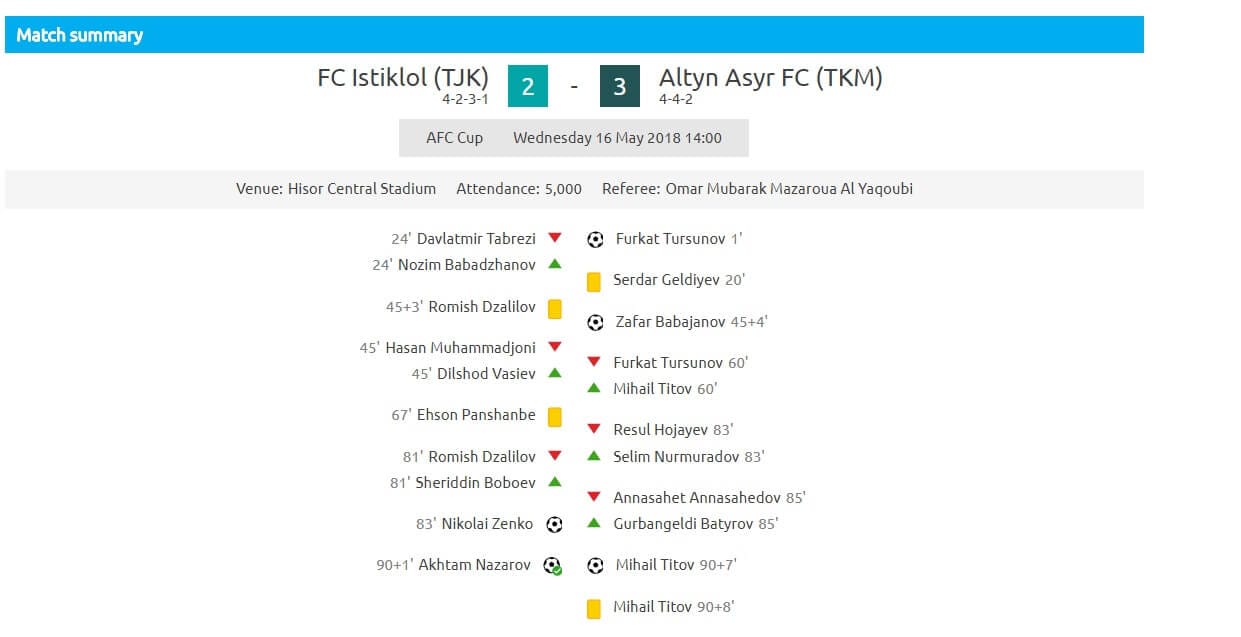This screenshot has width=1241, height=637.
Task: Click yellow card beside Ehson Panshanbe
Action: [x=555, y=417]
